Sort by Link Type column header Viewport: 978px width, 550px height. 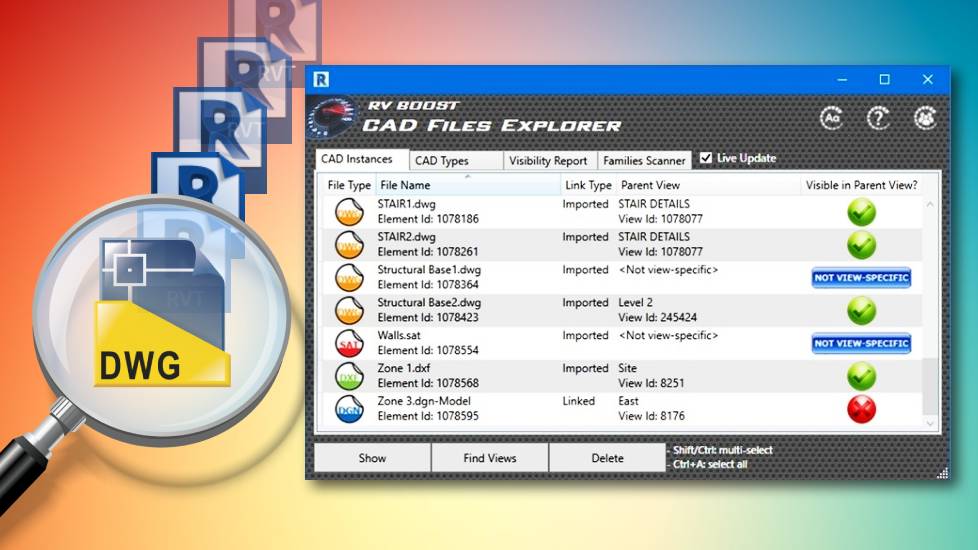pyautogui.click(x=588, y=185)
